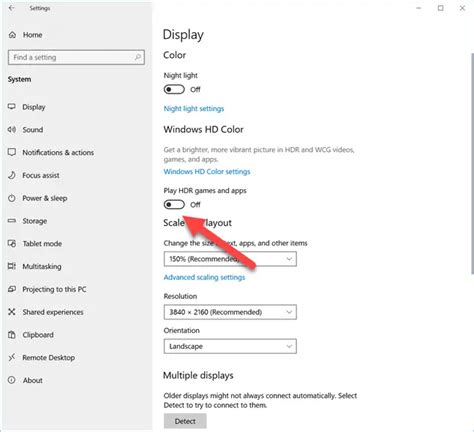Click the Projecting to this PC icon
The image size is (474, 432).
(12, 289)
